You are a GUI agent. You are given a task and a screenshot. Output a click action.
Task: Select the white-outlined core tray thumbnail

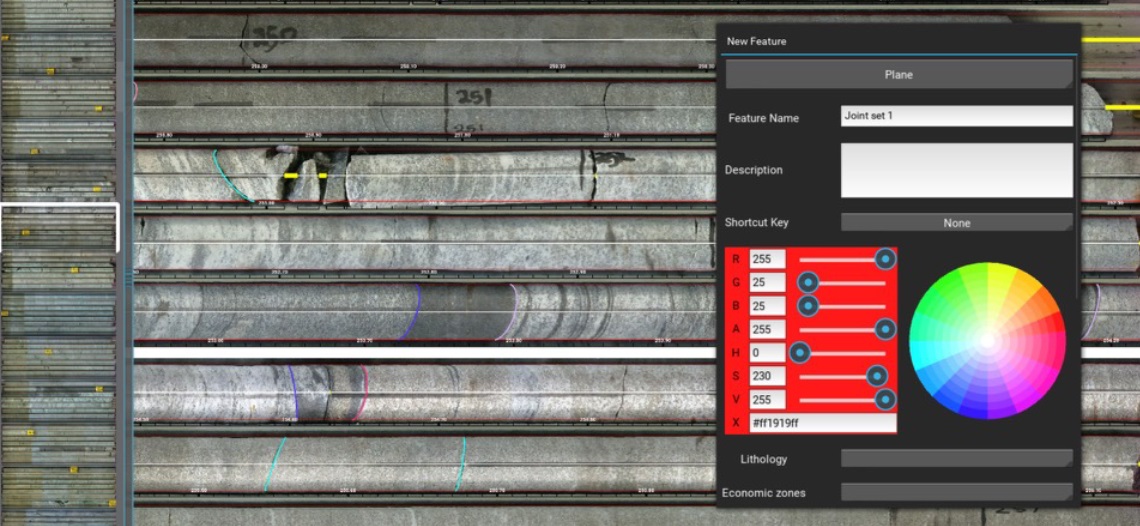[59, 228]
